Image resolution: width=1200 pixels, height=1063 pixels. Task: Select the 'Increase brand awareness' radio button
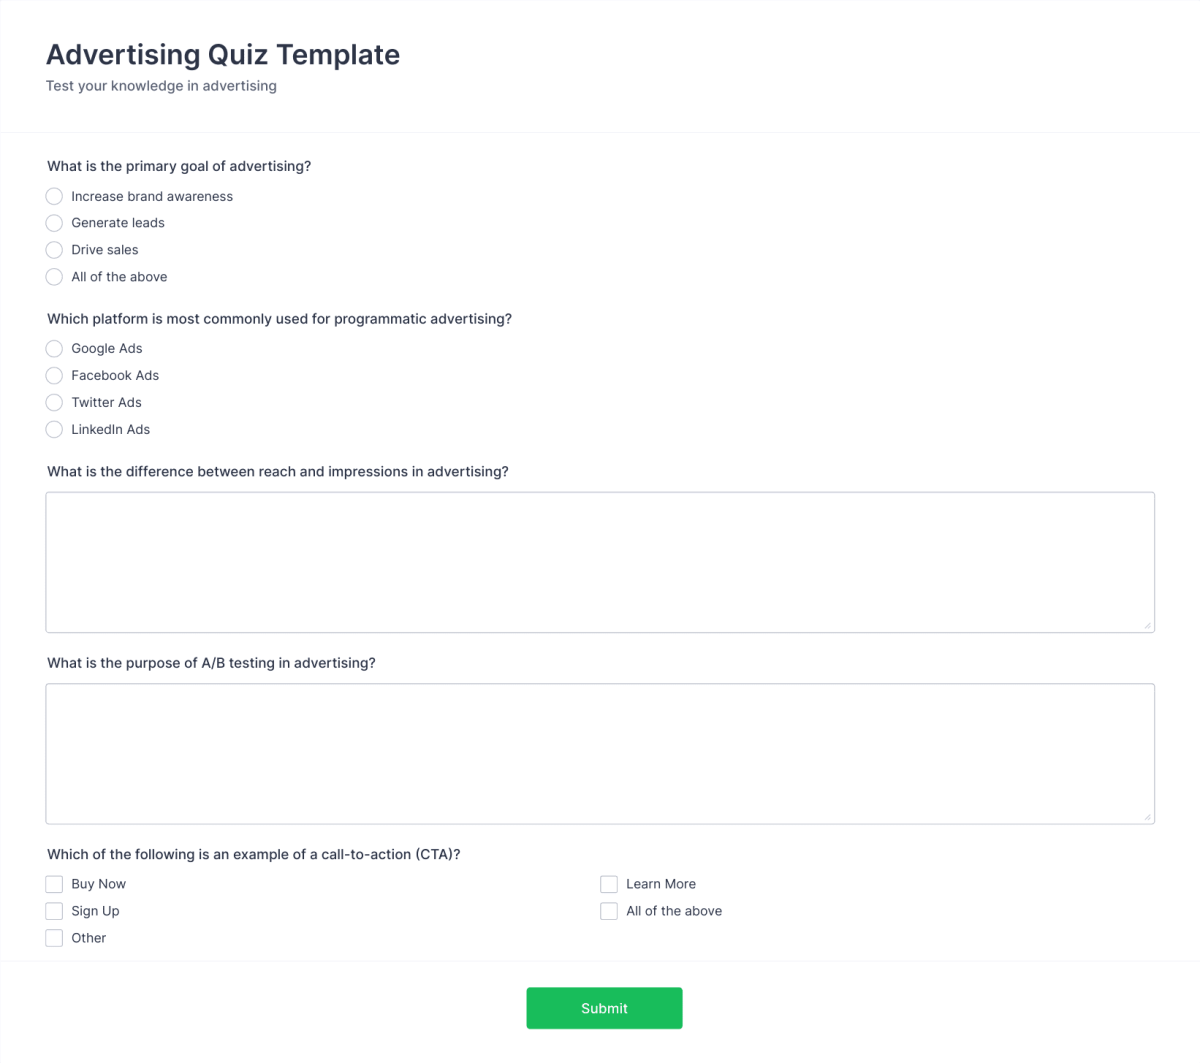(x=54, y=196)
